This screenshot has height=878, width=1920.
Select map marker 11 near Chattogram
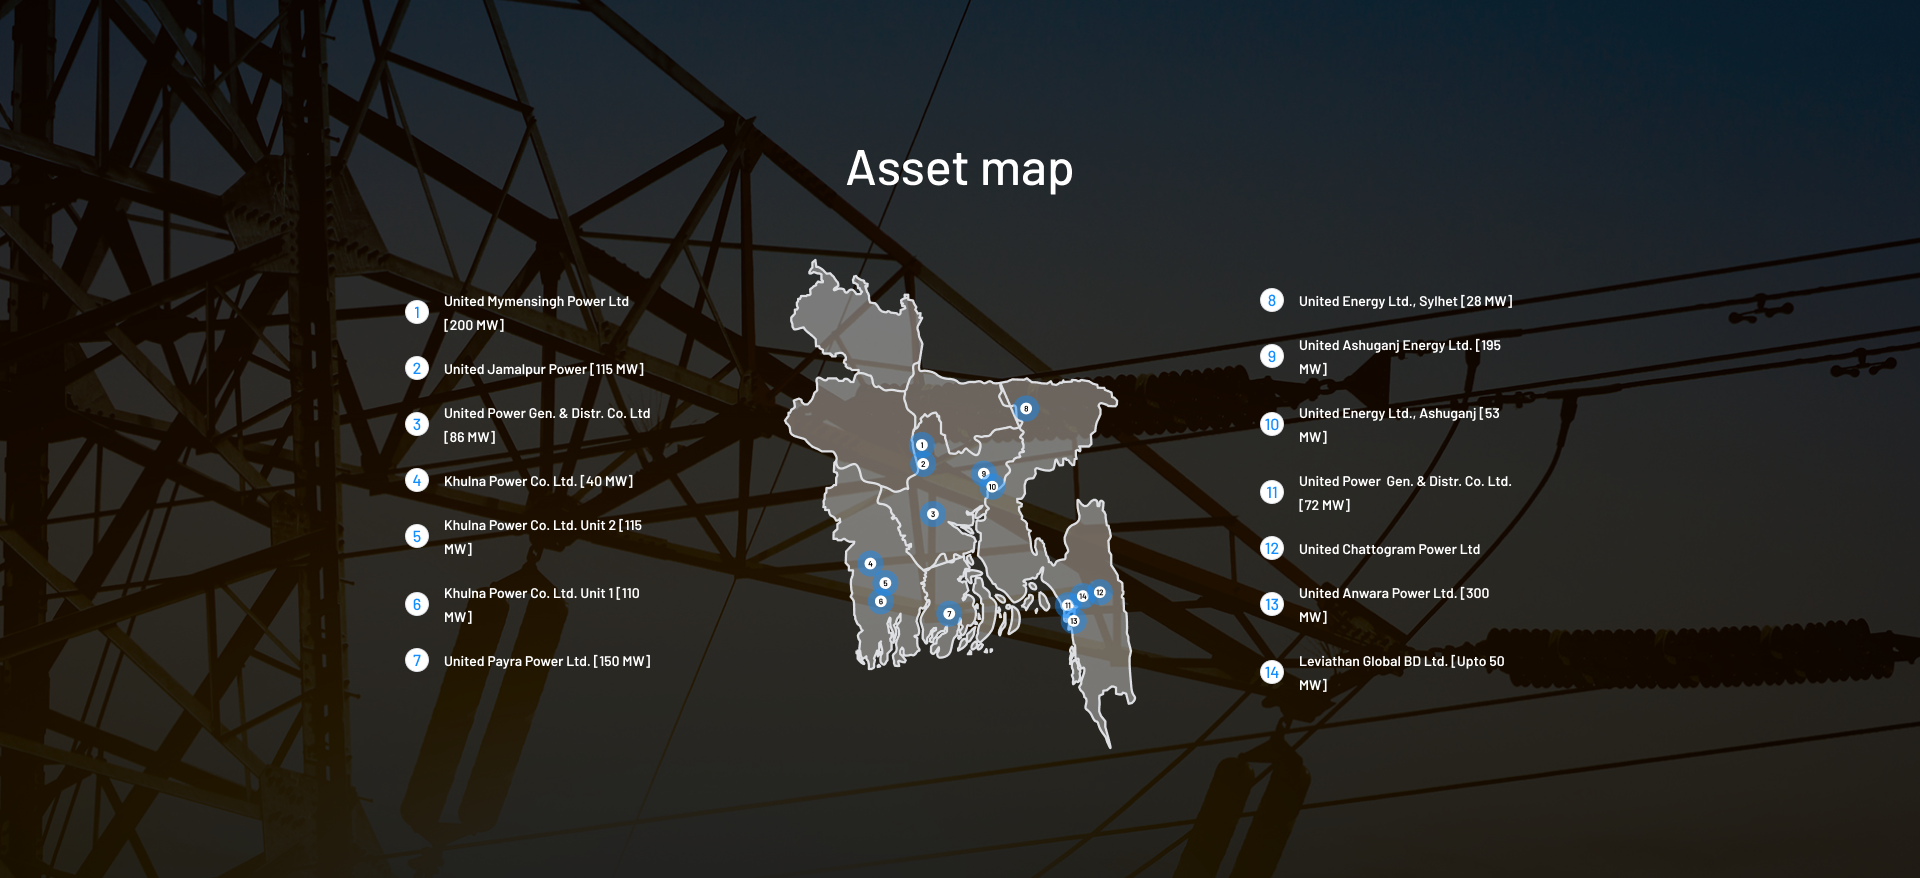(1067, 605)
